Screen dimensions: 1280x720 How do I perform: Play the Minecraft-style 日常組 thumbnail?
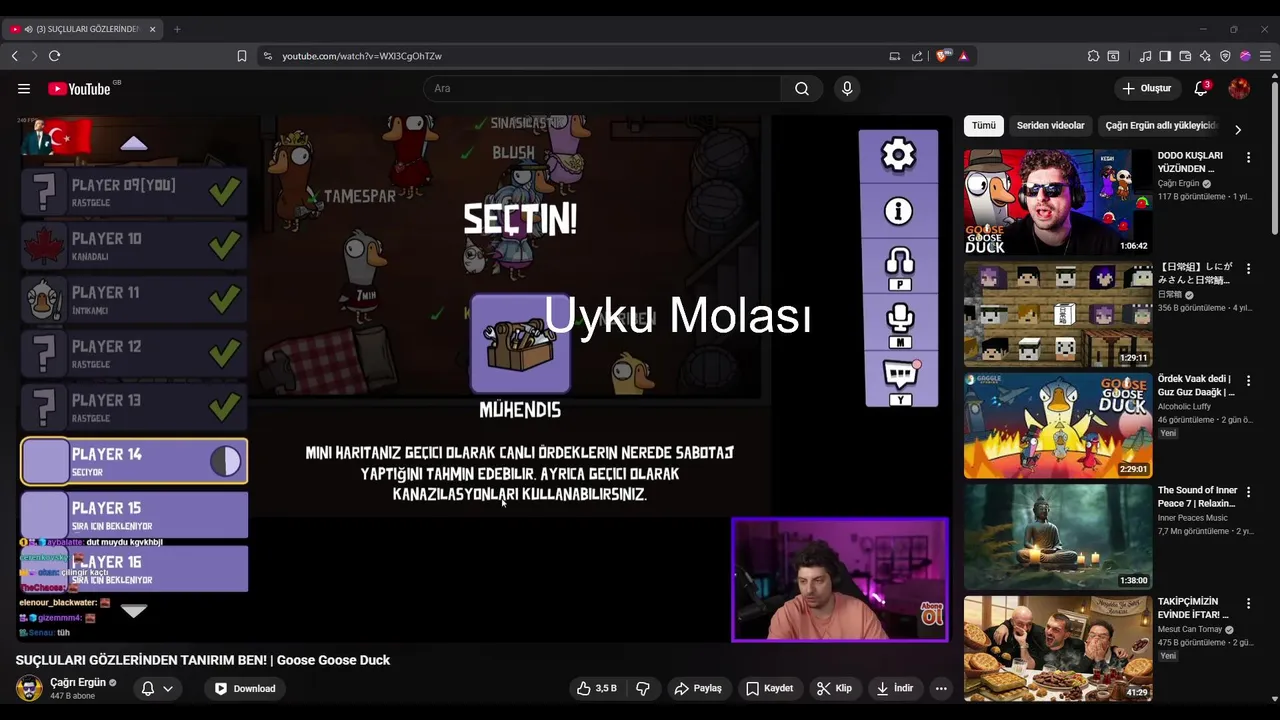(1058, 314)
